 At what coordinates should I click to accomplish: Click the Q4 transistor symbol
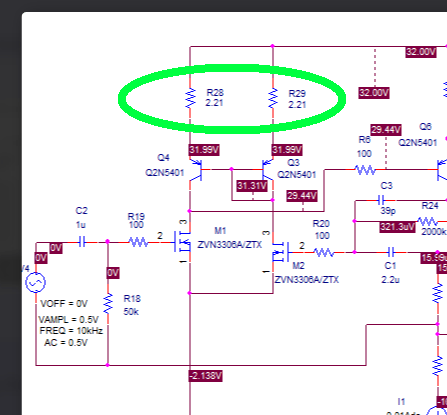pyautogui.click(x=197, y=170)
